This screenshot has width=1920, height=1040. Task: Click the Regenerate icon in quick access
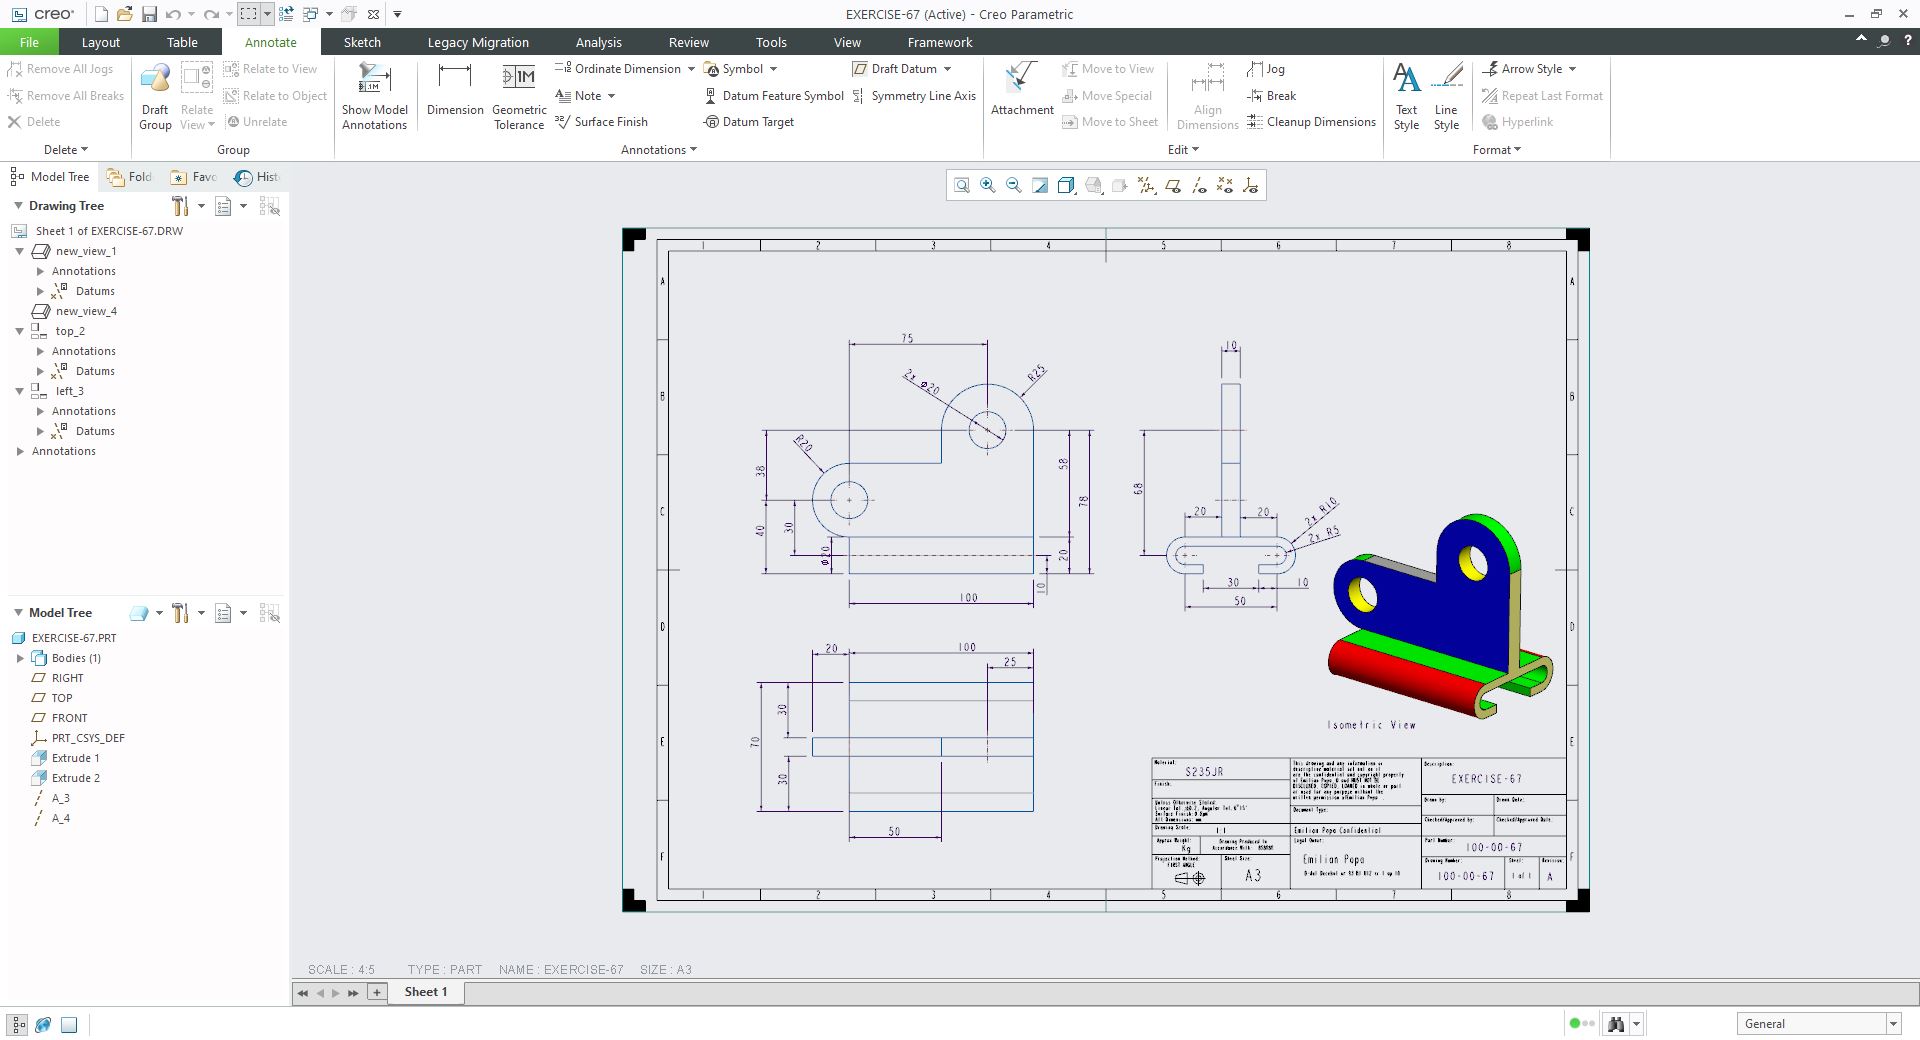tap(286, 14)
